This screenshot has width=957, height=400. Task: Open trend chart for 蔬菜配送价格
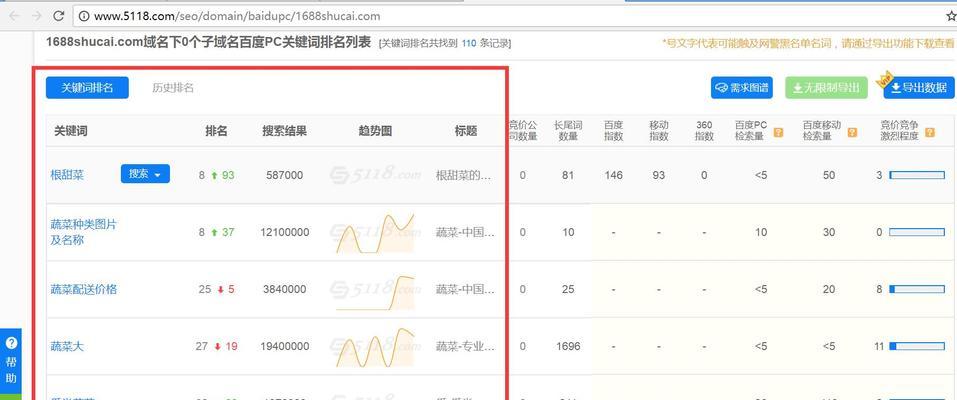pos(375,292)
